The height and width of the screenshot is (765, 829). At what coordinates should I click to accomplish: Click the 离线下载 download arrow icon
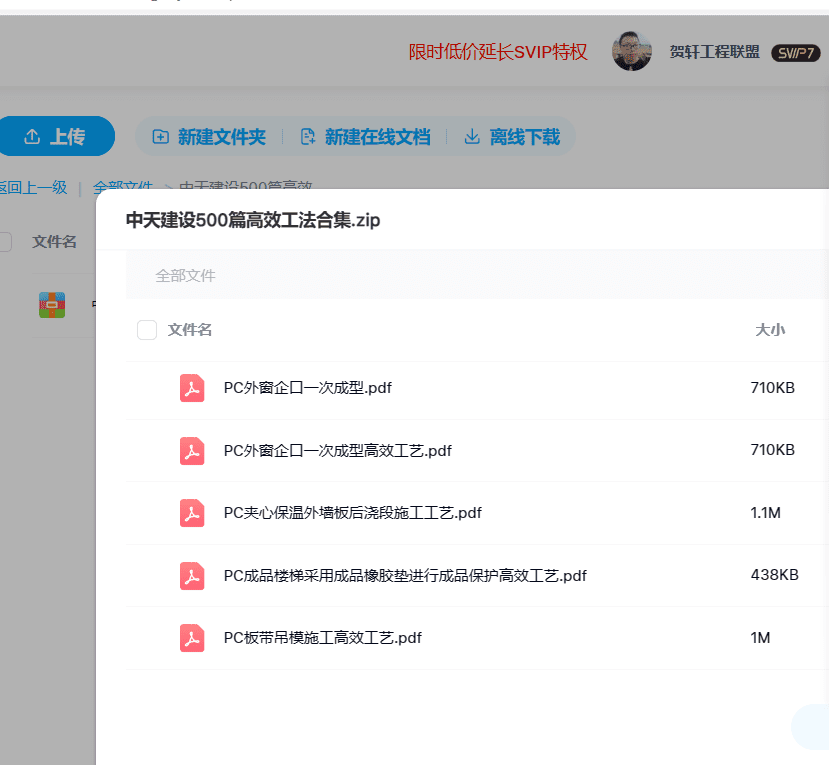pos(472,137)
